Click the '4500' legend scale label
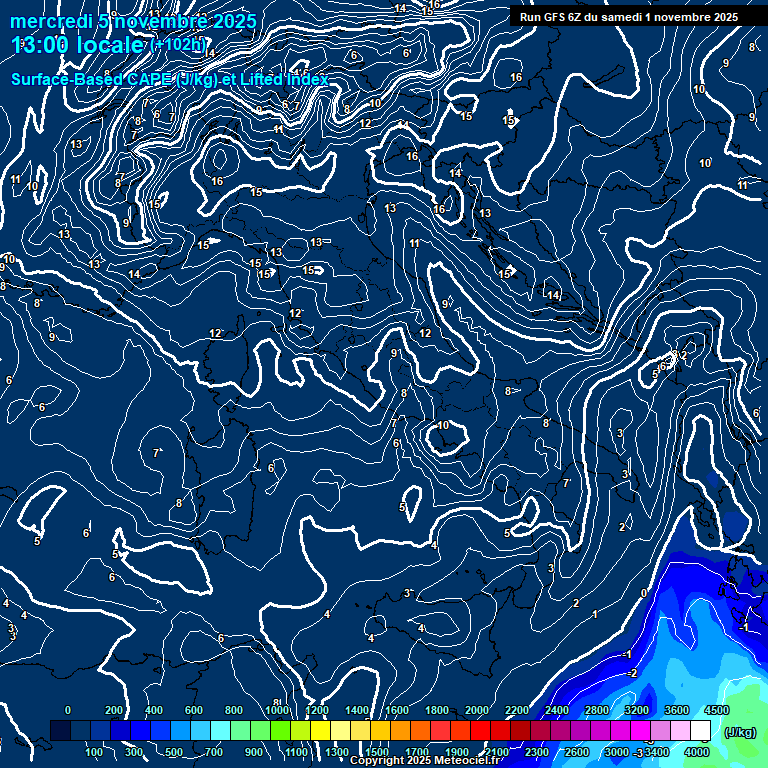The image size is (768, 768). tap(717, 710)
